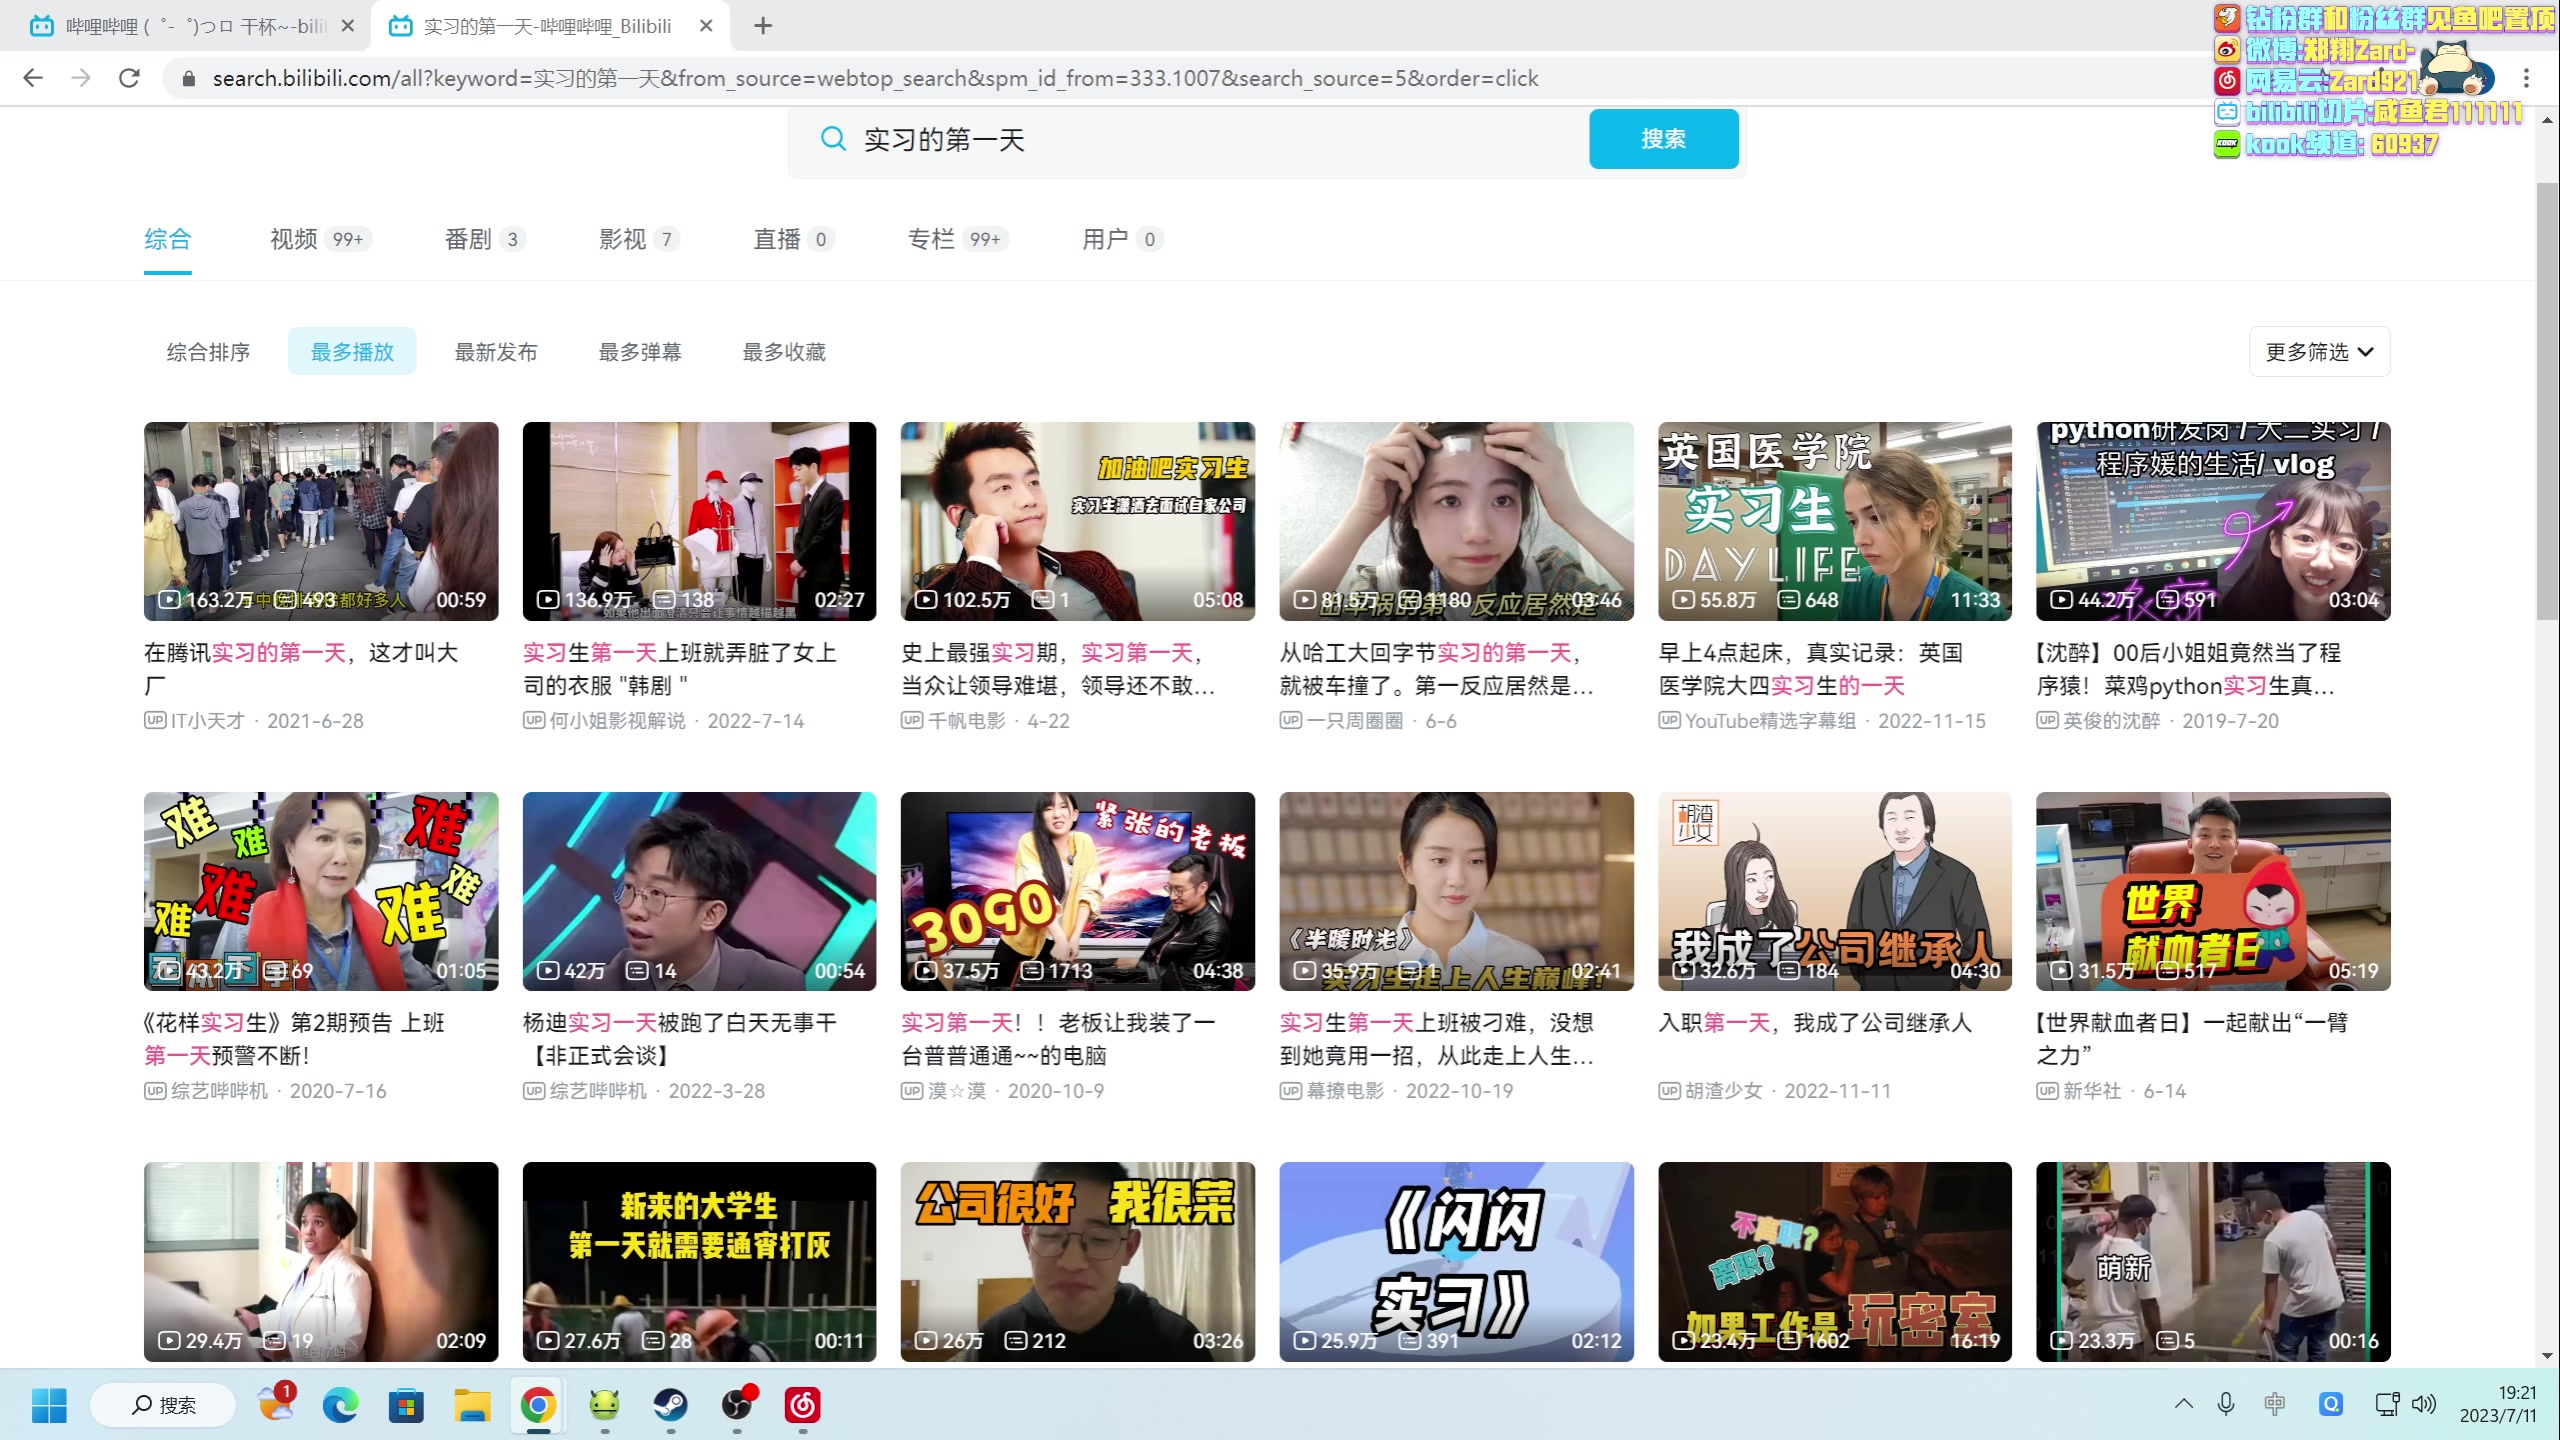Switch sorting to 综合排序
The image size is (2560, 1440).
pos(208,352)
